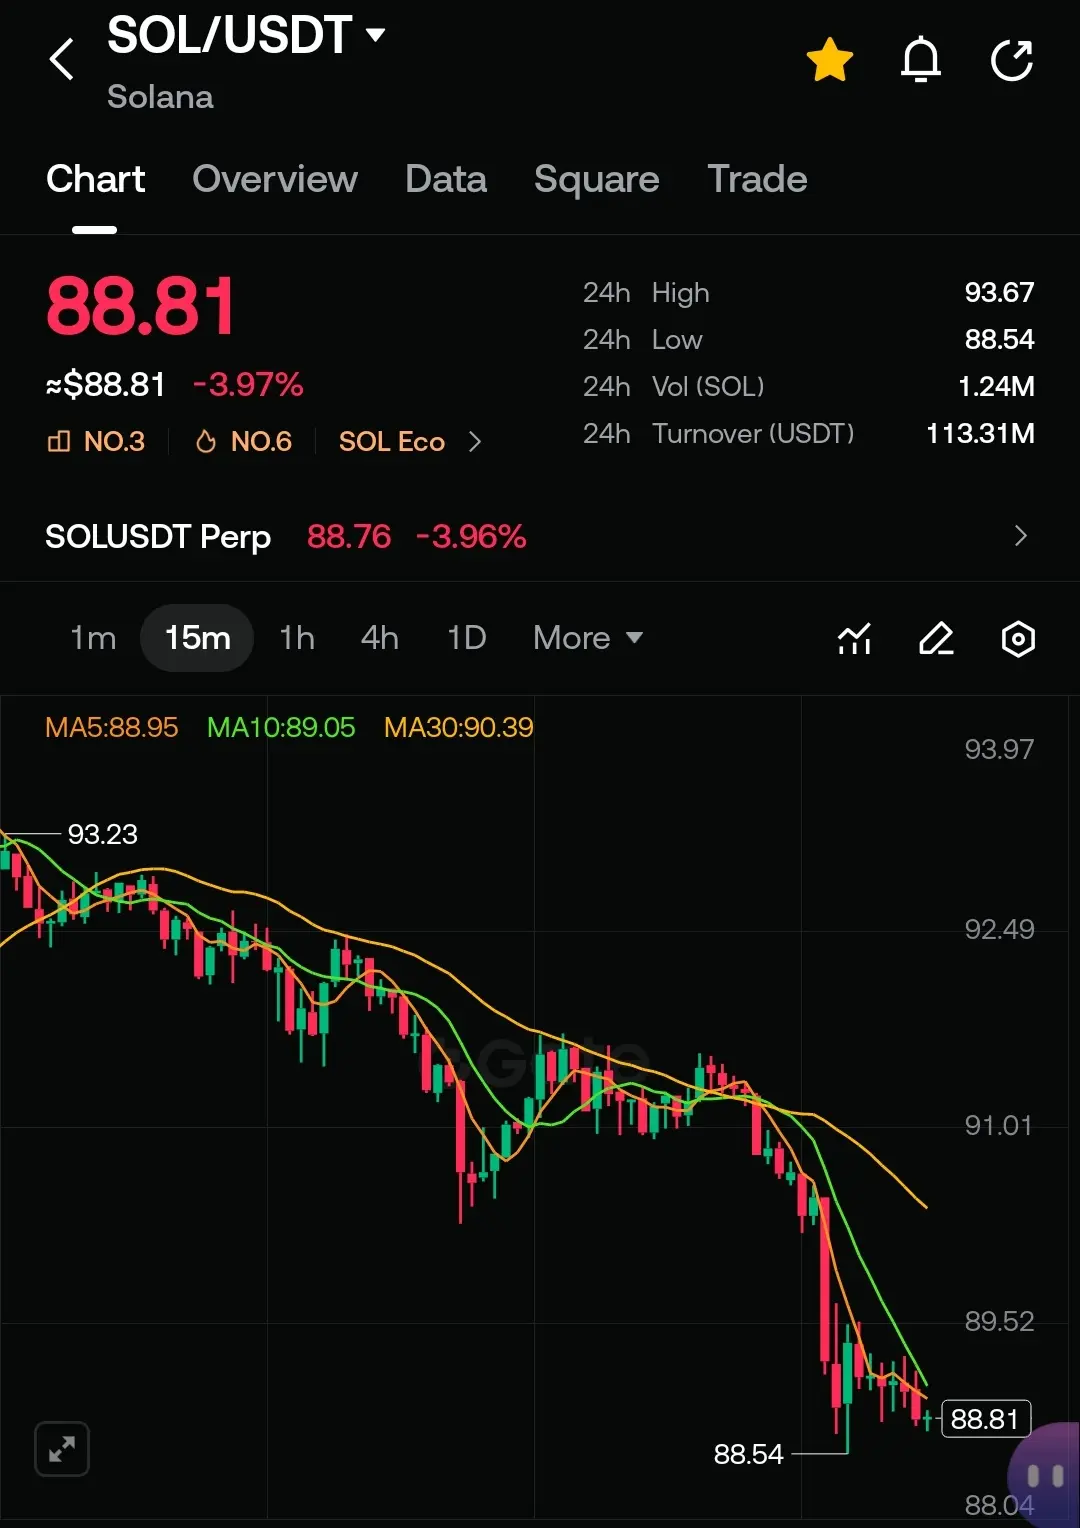Screen dimensions: 1080x1528
Task: Tap the MA10:89.05 indicator label
Action: [x=281, y=727]
